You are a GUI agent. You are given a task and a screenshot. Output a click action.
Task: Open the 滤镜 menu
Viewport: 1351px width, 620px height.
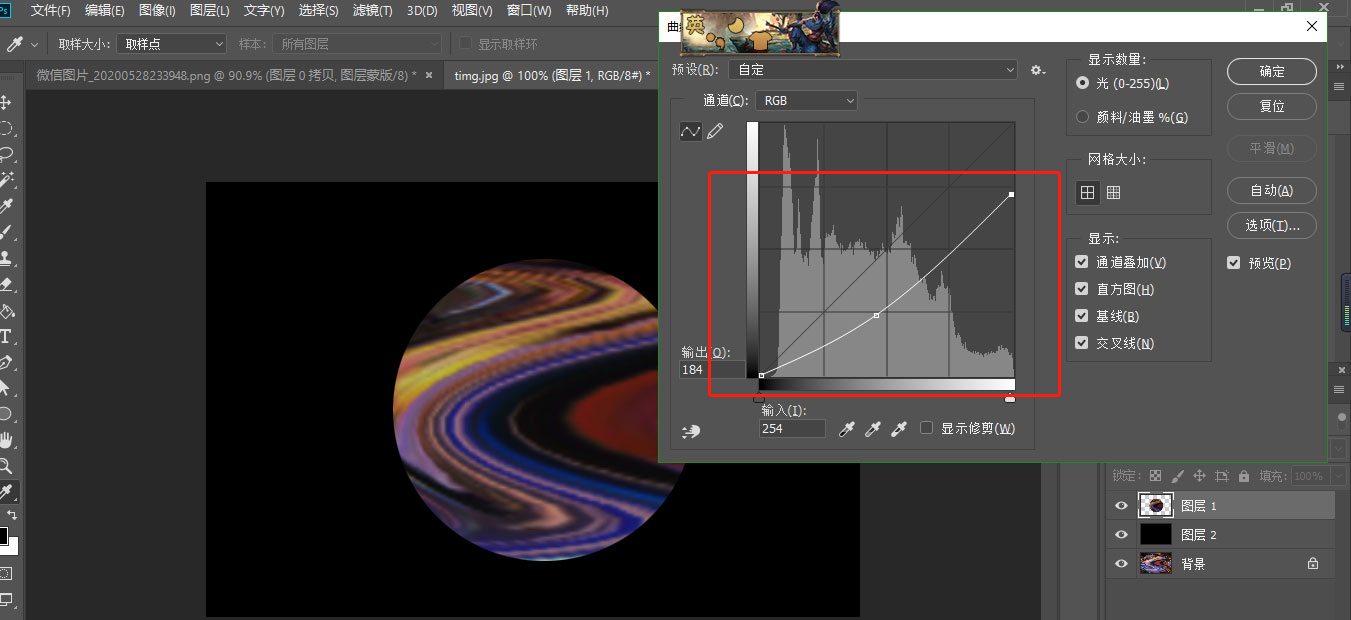pos(371,11)
